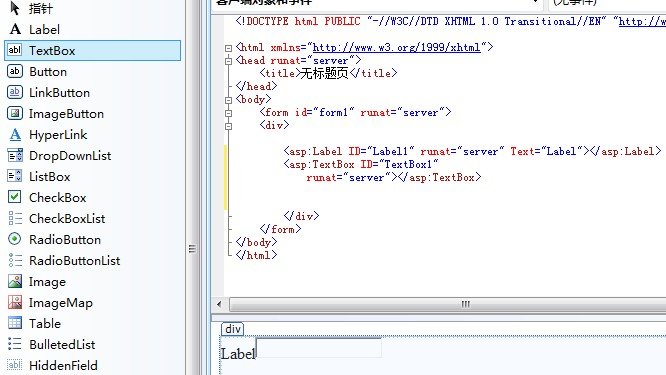This screenshot has width=666, height=375.
Task: Click the splitter grip beside the toolbox
Action: pyautogui.click(x=192, y=248)
